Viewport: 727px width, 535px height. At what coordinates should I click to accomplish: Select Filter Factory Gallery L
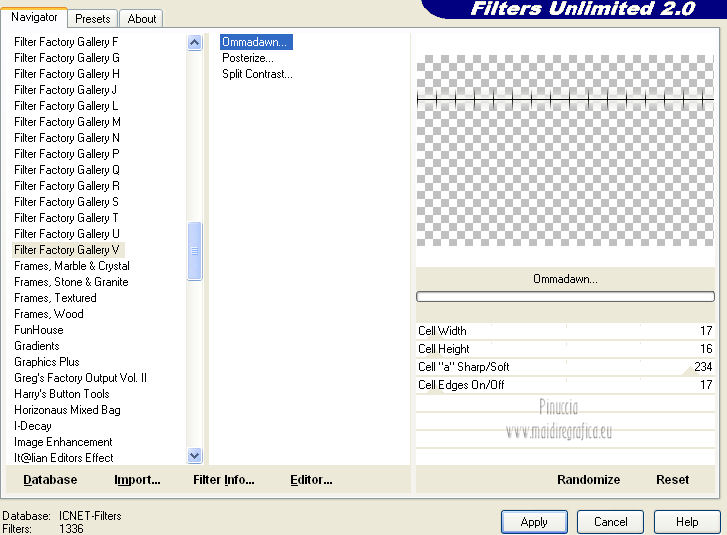(66, 106)
